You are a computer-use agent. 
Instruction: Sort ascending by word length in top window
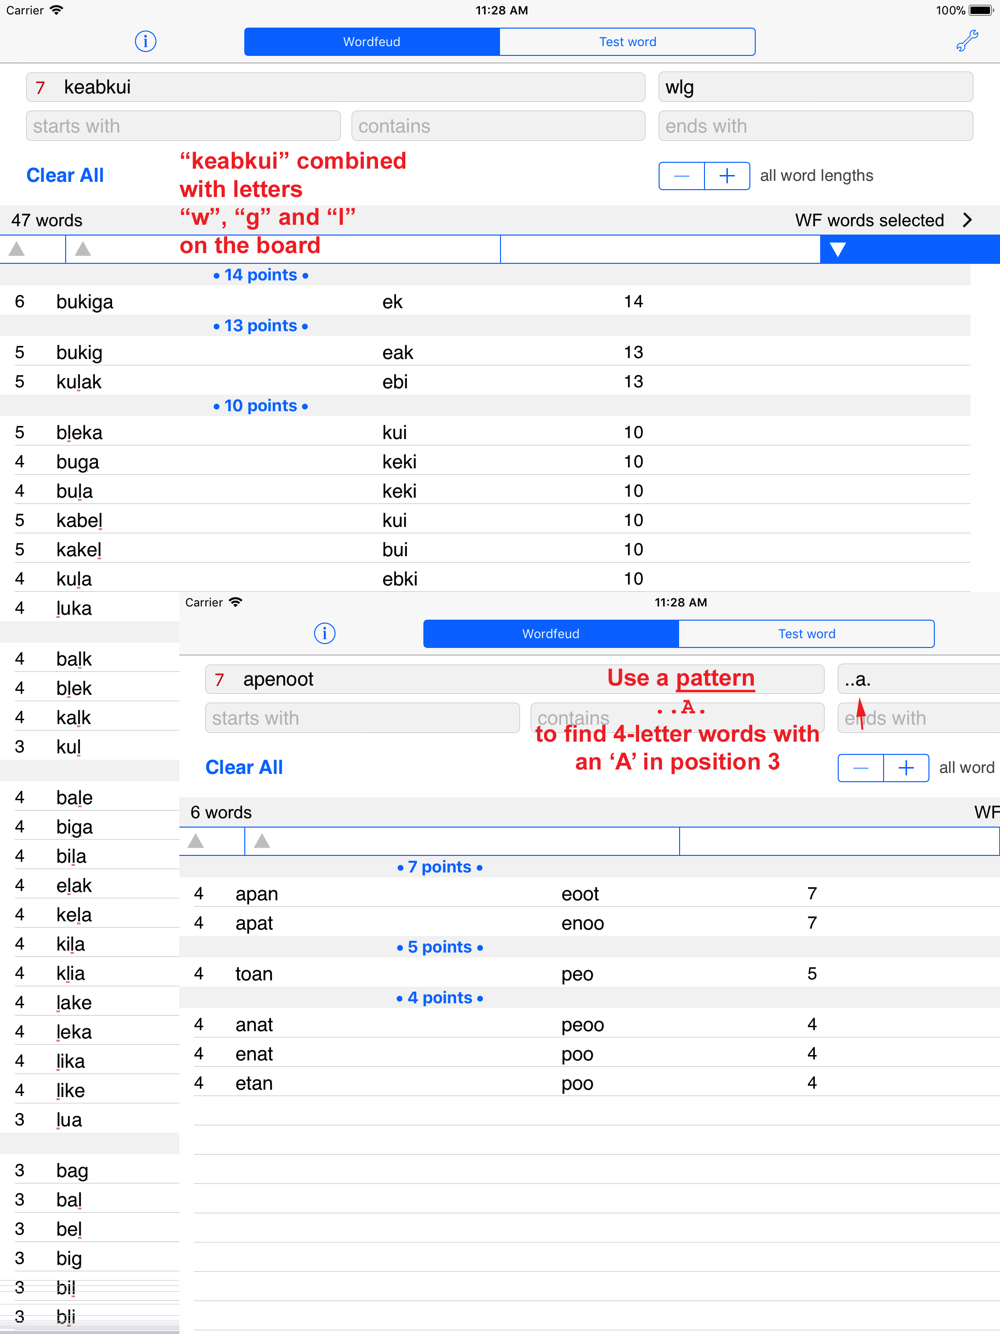[x=17, y=249]
